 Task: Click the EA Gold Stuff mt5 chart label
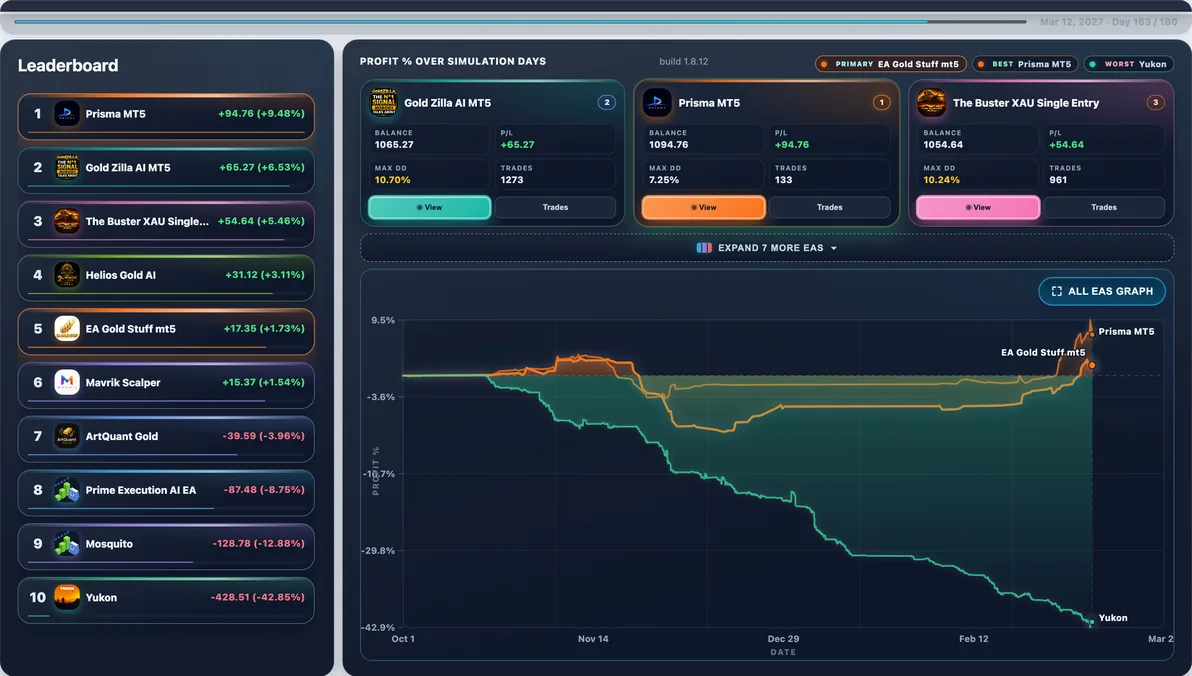[x=1043, y=353]
